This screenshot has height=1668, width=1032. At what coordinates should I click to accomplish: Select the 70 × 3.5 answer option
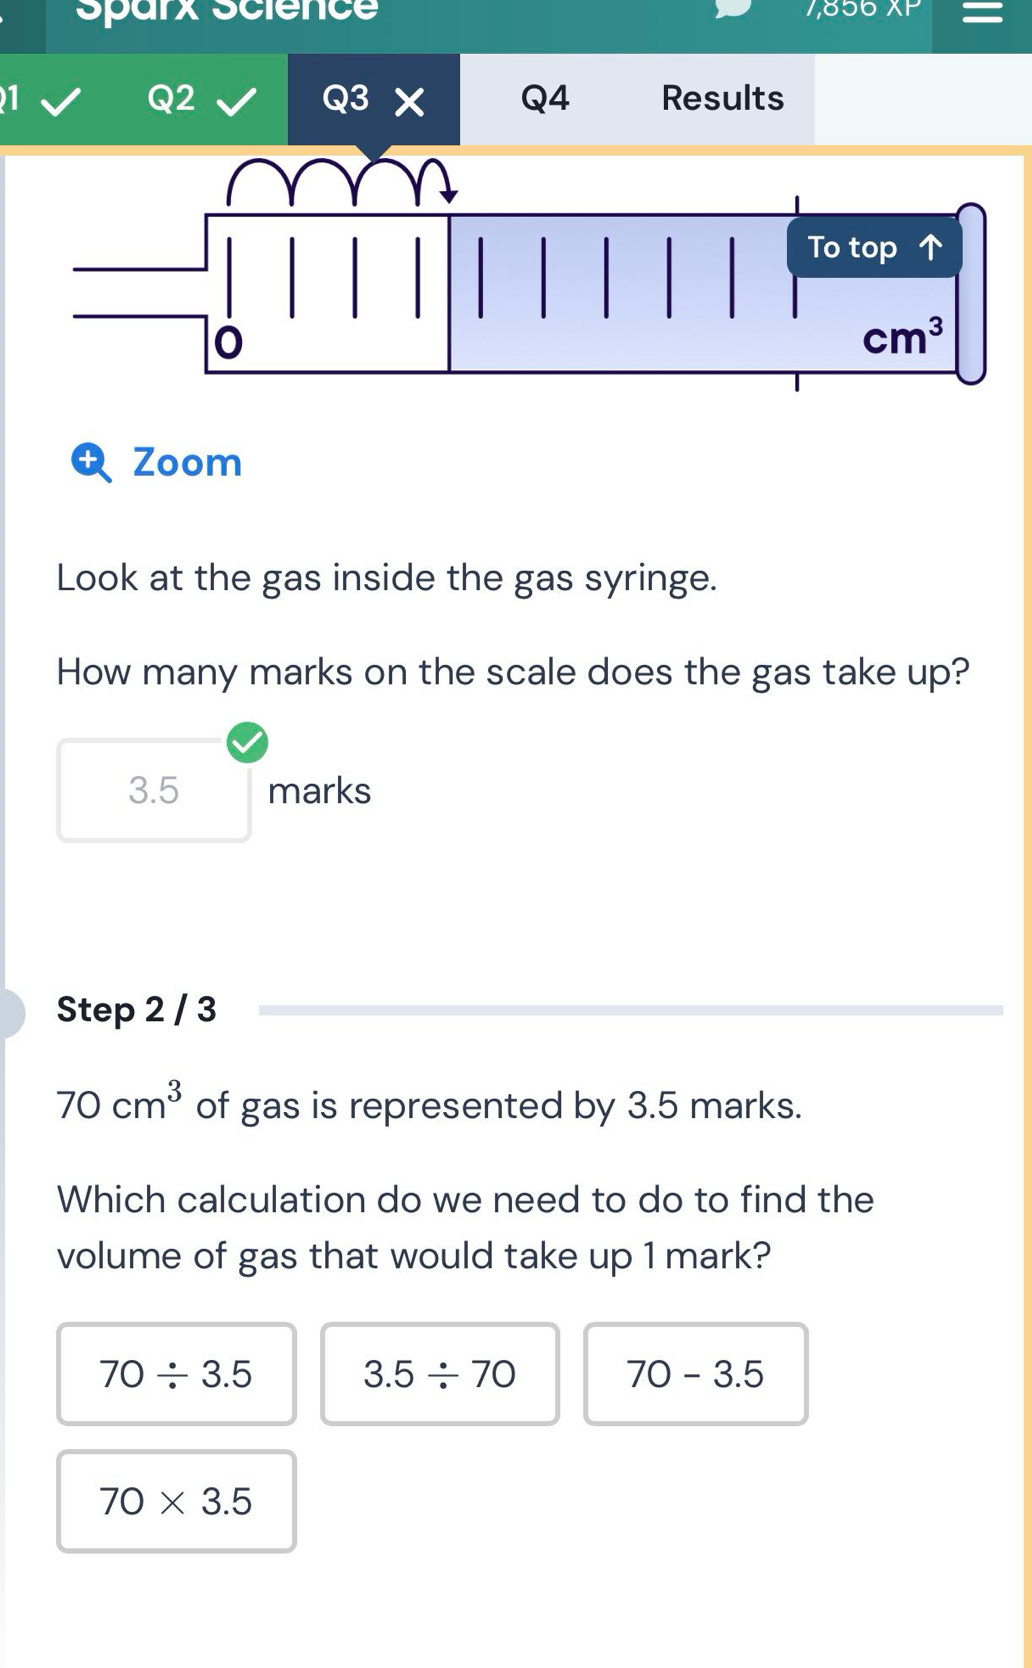tap(176, 1501)
